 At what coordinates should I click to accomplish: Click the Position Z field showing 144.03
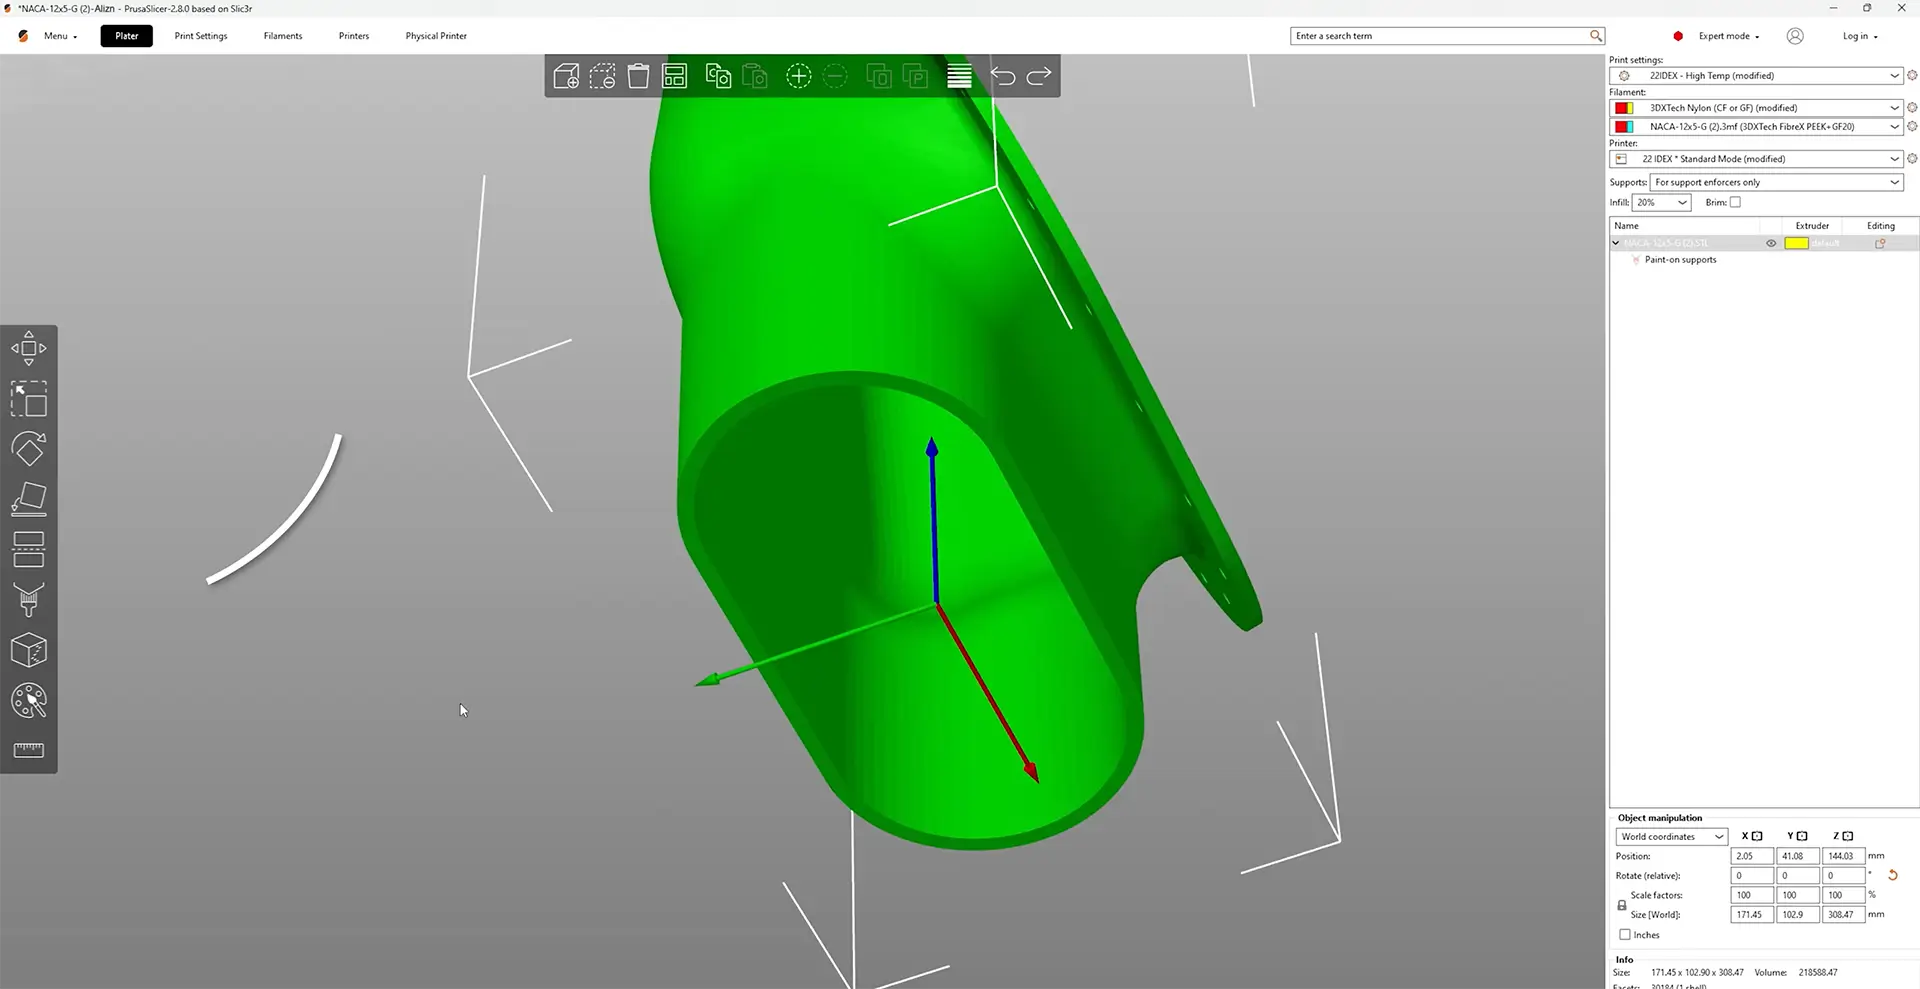point(1843,856)
